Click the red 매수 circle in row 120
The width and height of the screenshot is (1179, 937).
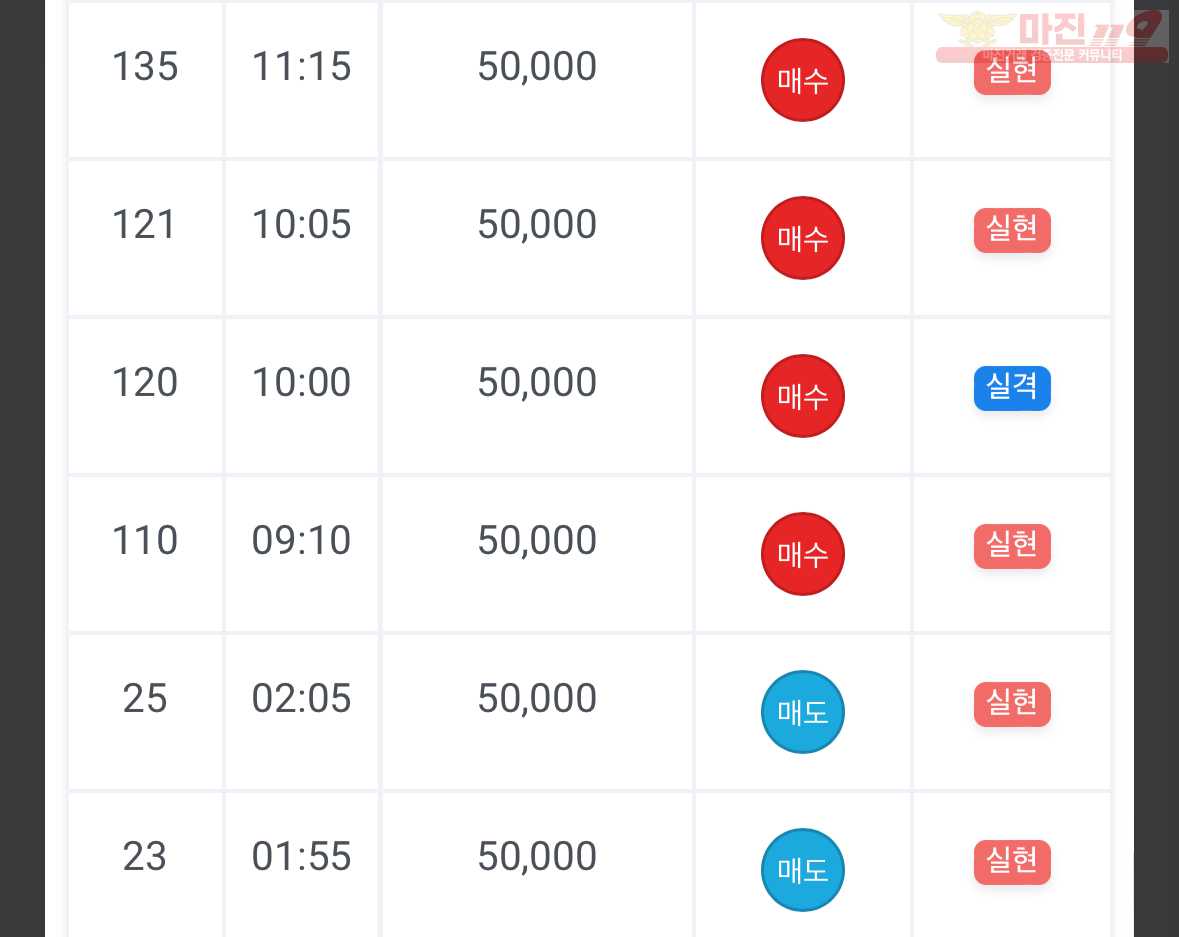coord(802,396)
